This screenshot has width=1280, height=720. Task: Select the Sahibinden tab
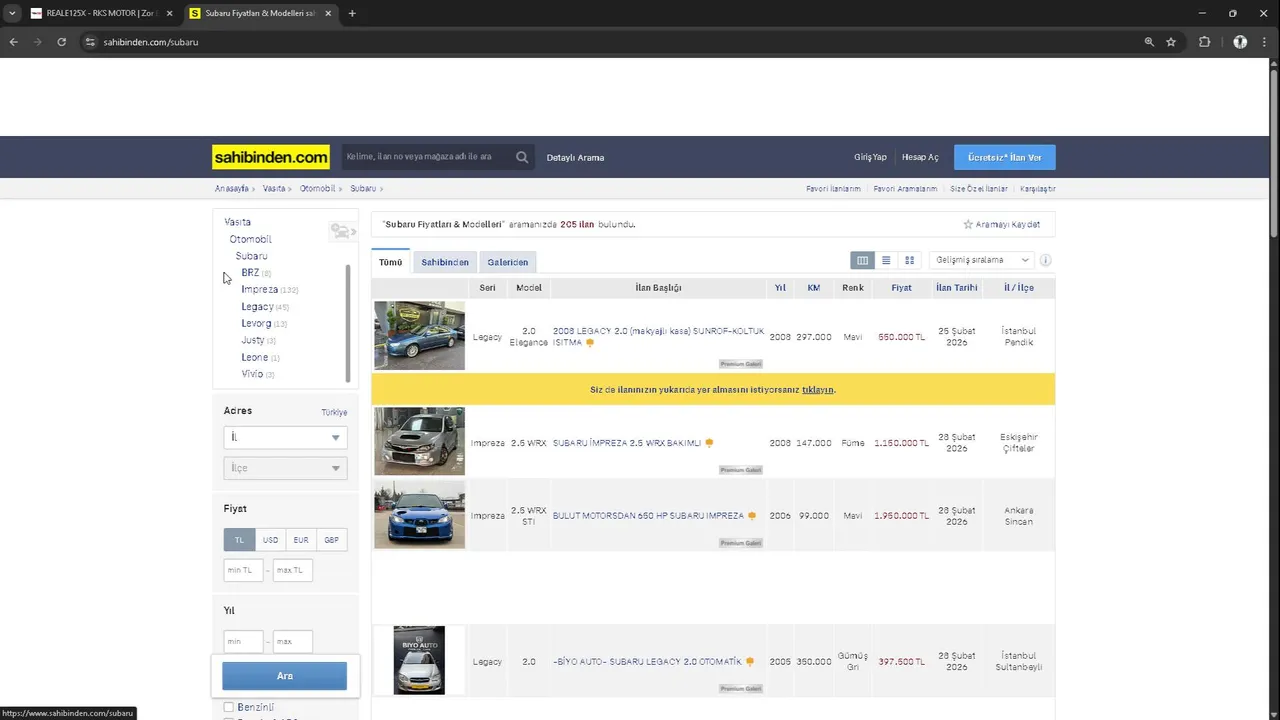[445, 262]
